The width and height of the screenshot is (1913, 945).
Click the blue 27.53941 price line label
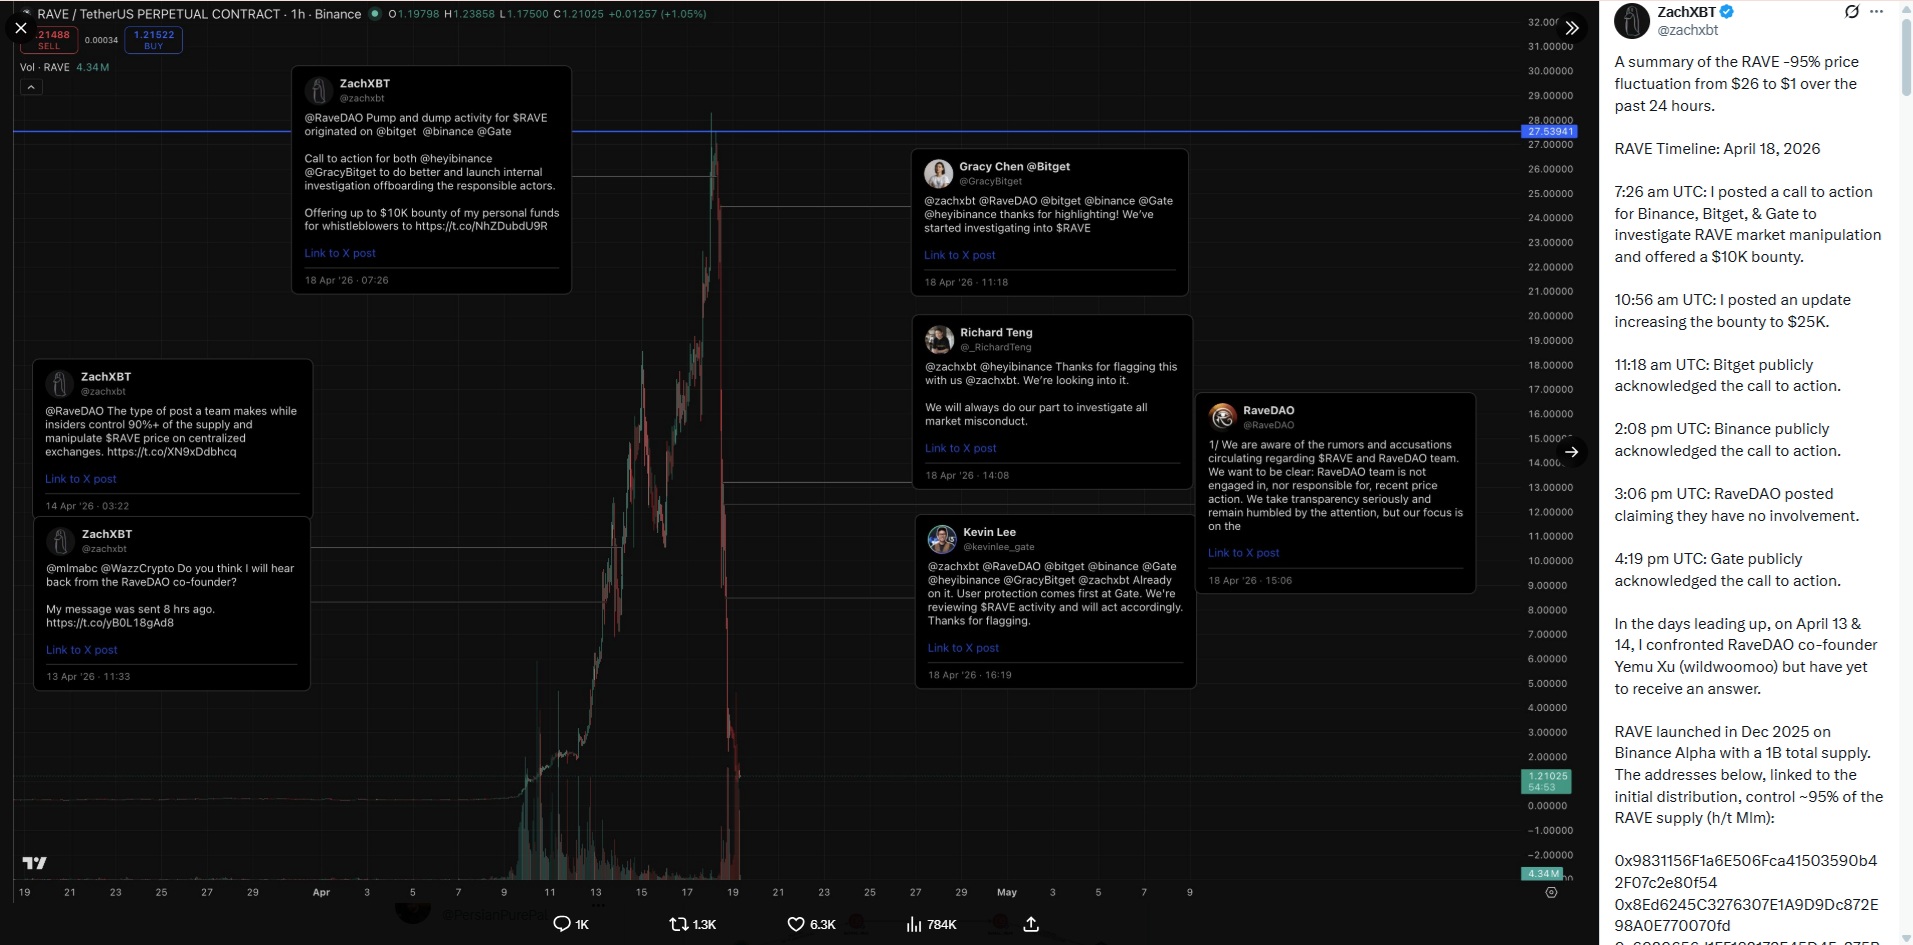tap(1549, 131)
